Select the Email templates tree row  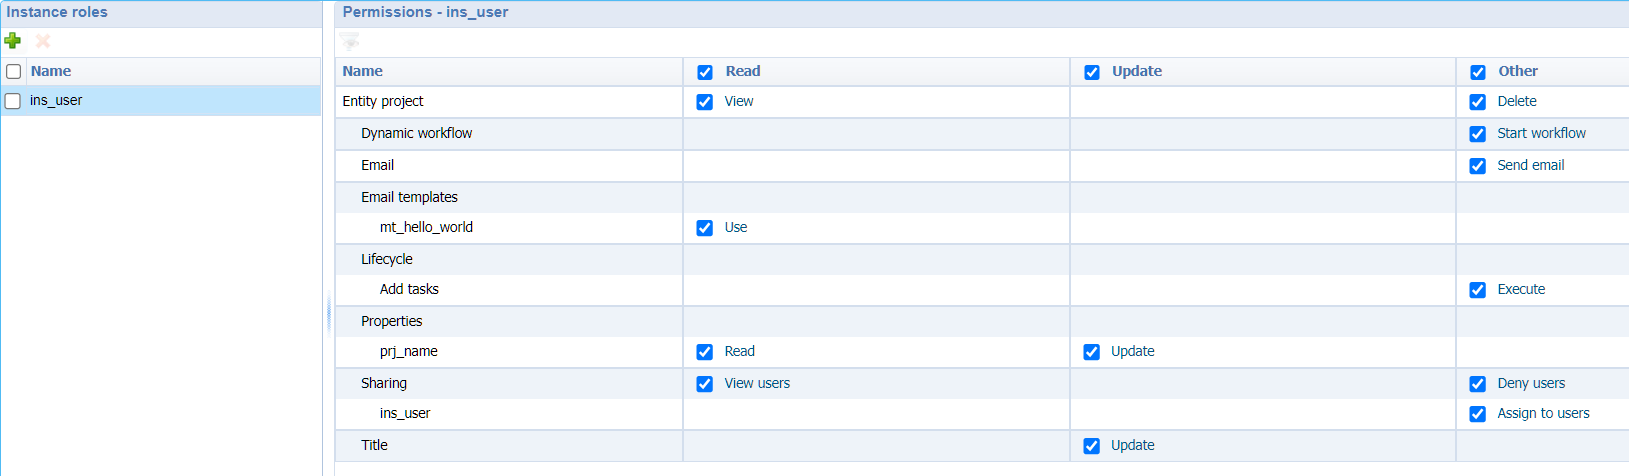[x=409, y=197]
